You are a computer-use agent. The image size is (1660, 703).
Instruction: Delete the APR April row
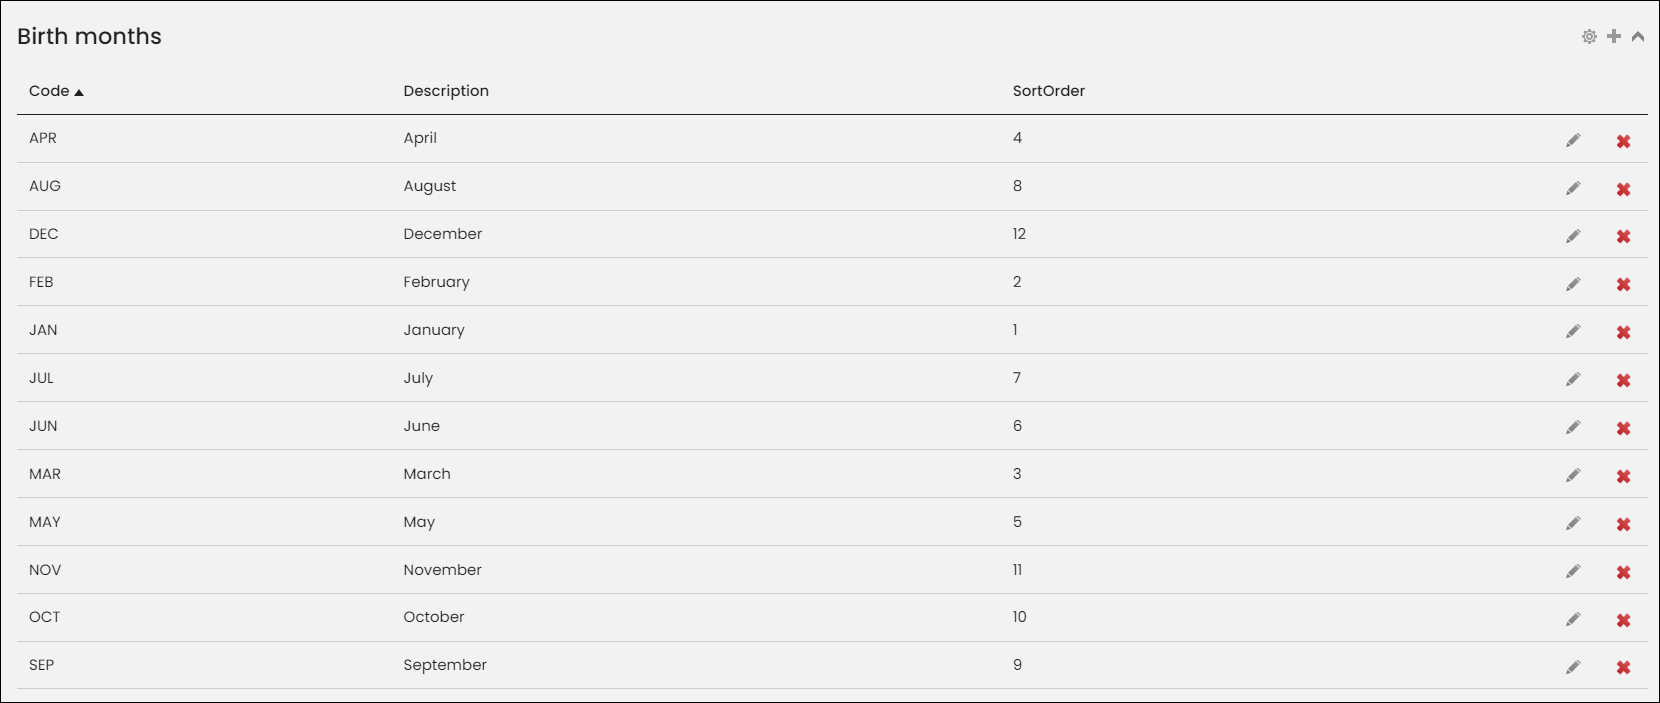(x=1623, y=141)
